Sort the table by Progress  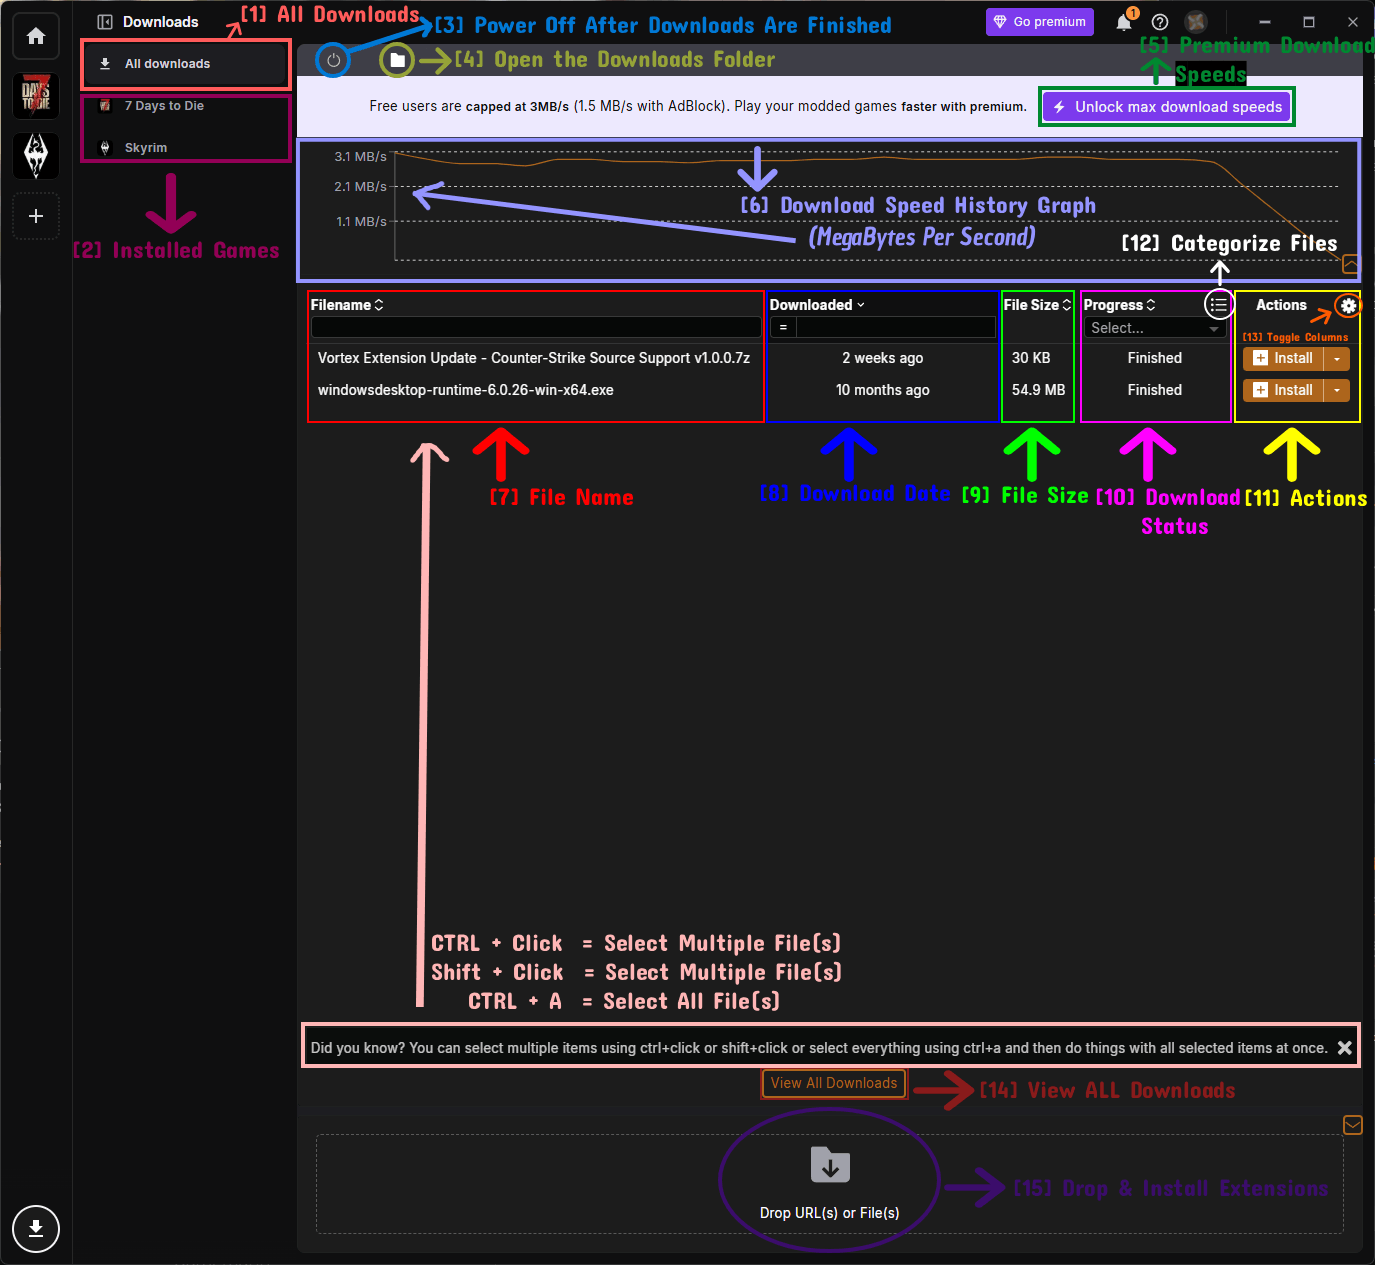[x=1119, y=305]
